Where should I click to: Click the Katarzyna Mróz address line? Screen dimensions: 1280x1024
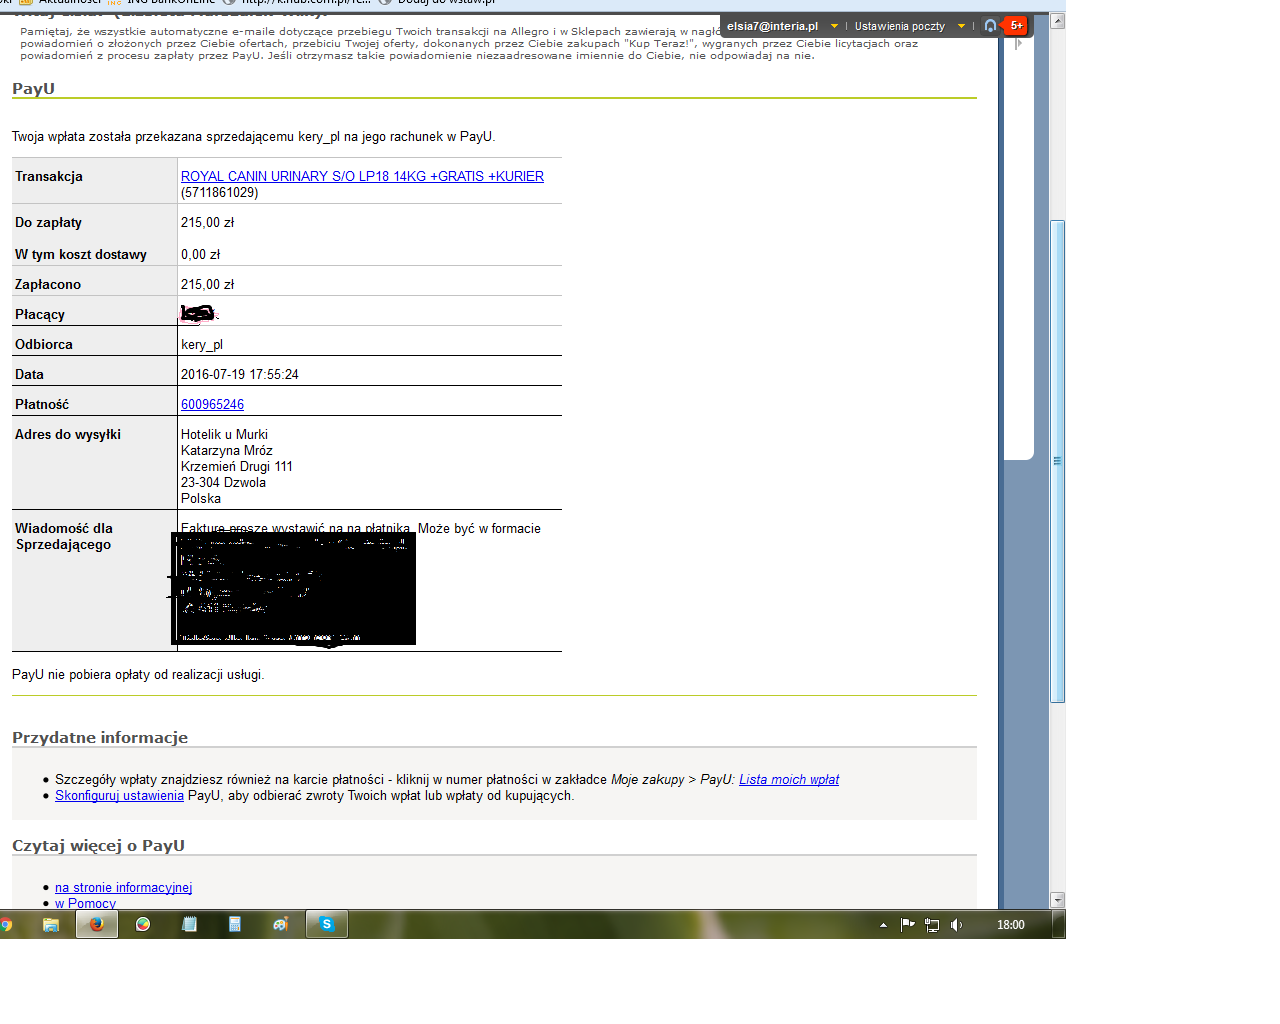click(227, 450)
